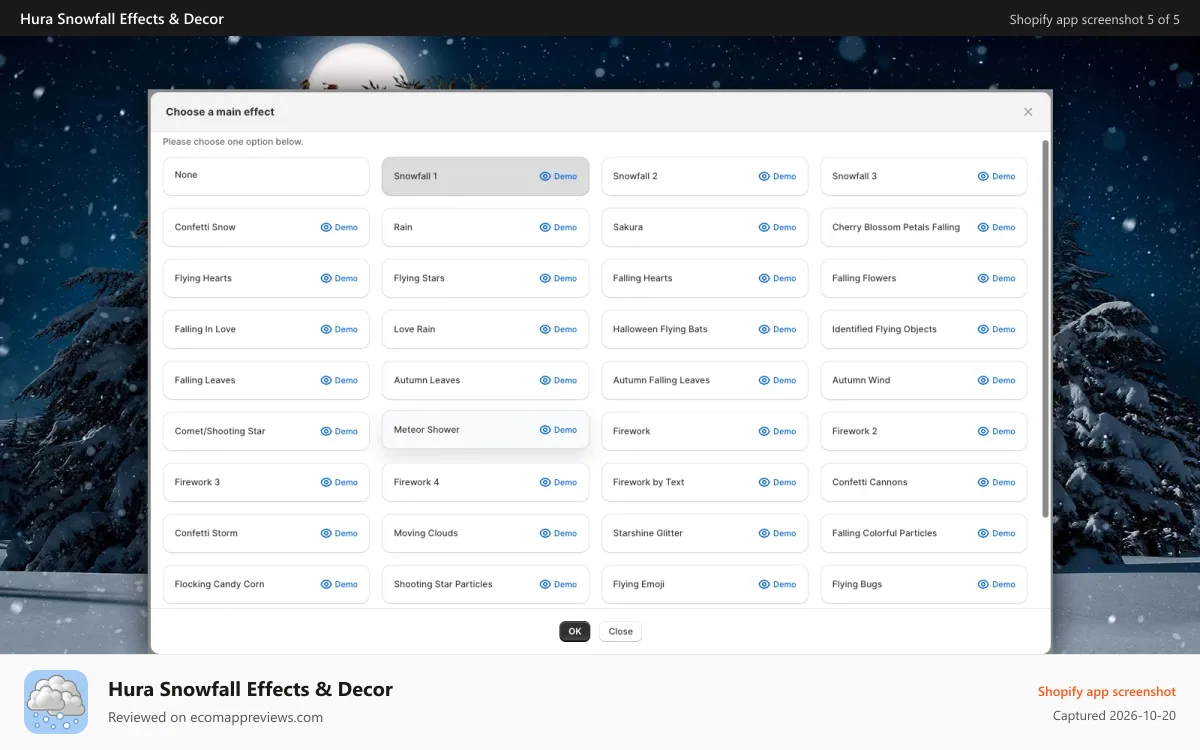Screen dimensions: 1200x750
Task: Open the Falling Flowers demo
Action: 996,278
